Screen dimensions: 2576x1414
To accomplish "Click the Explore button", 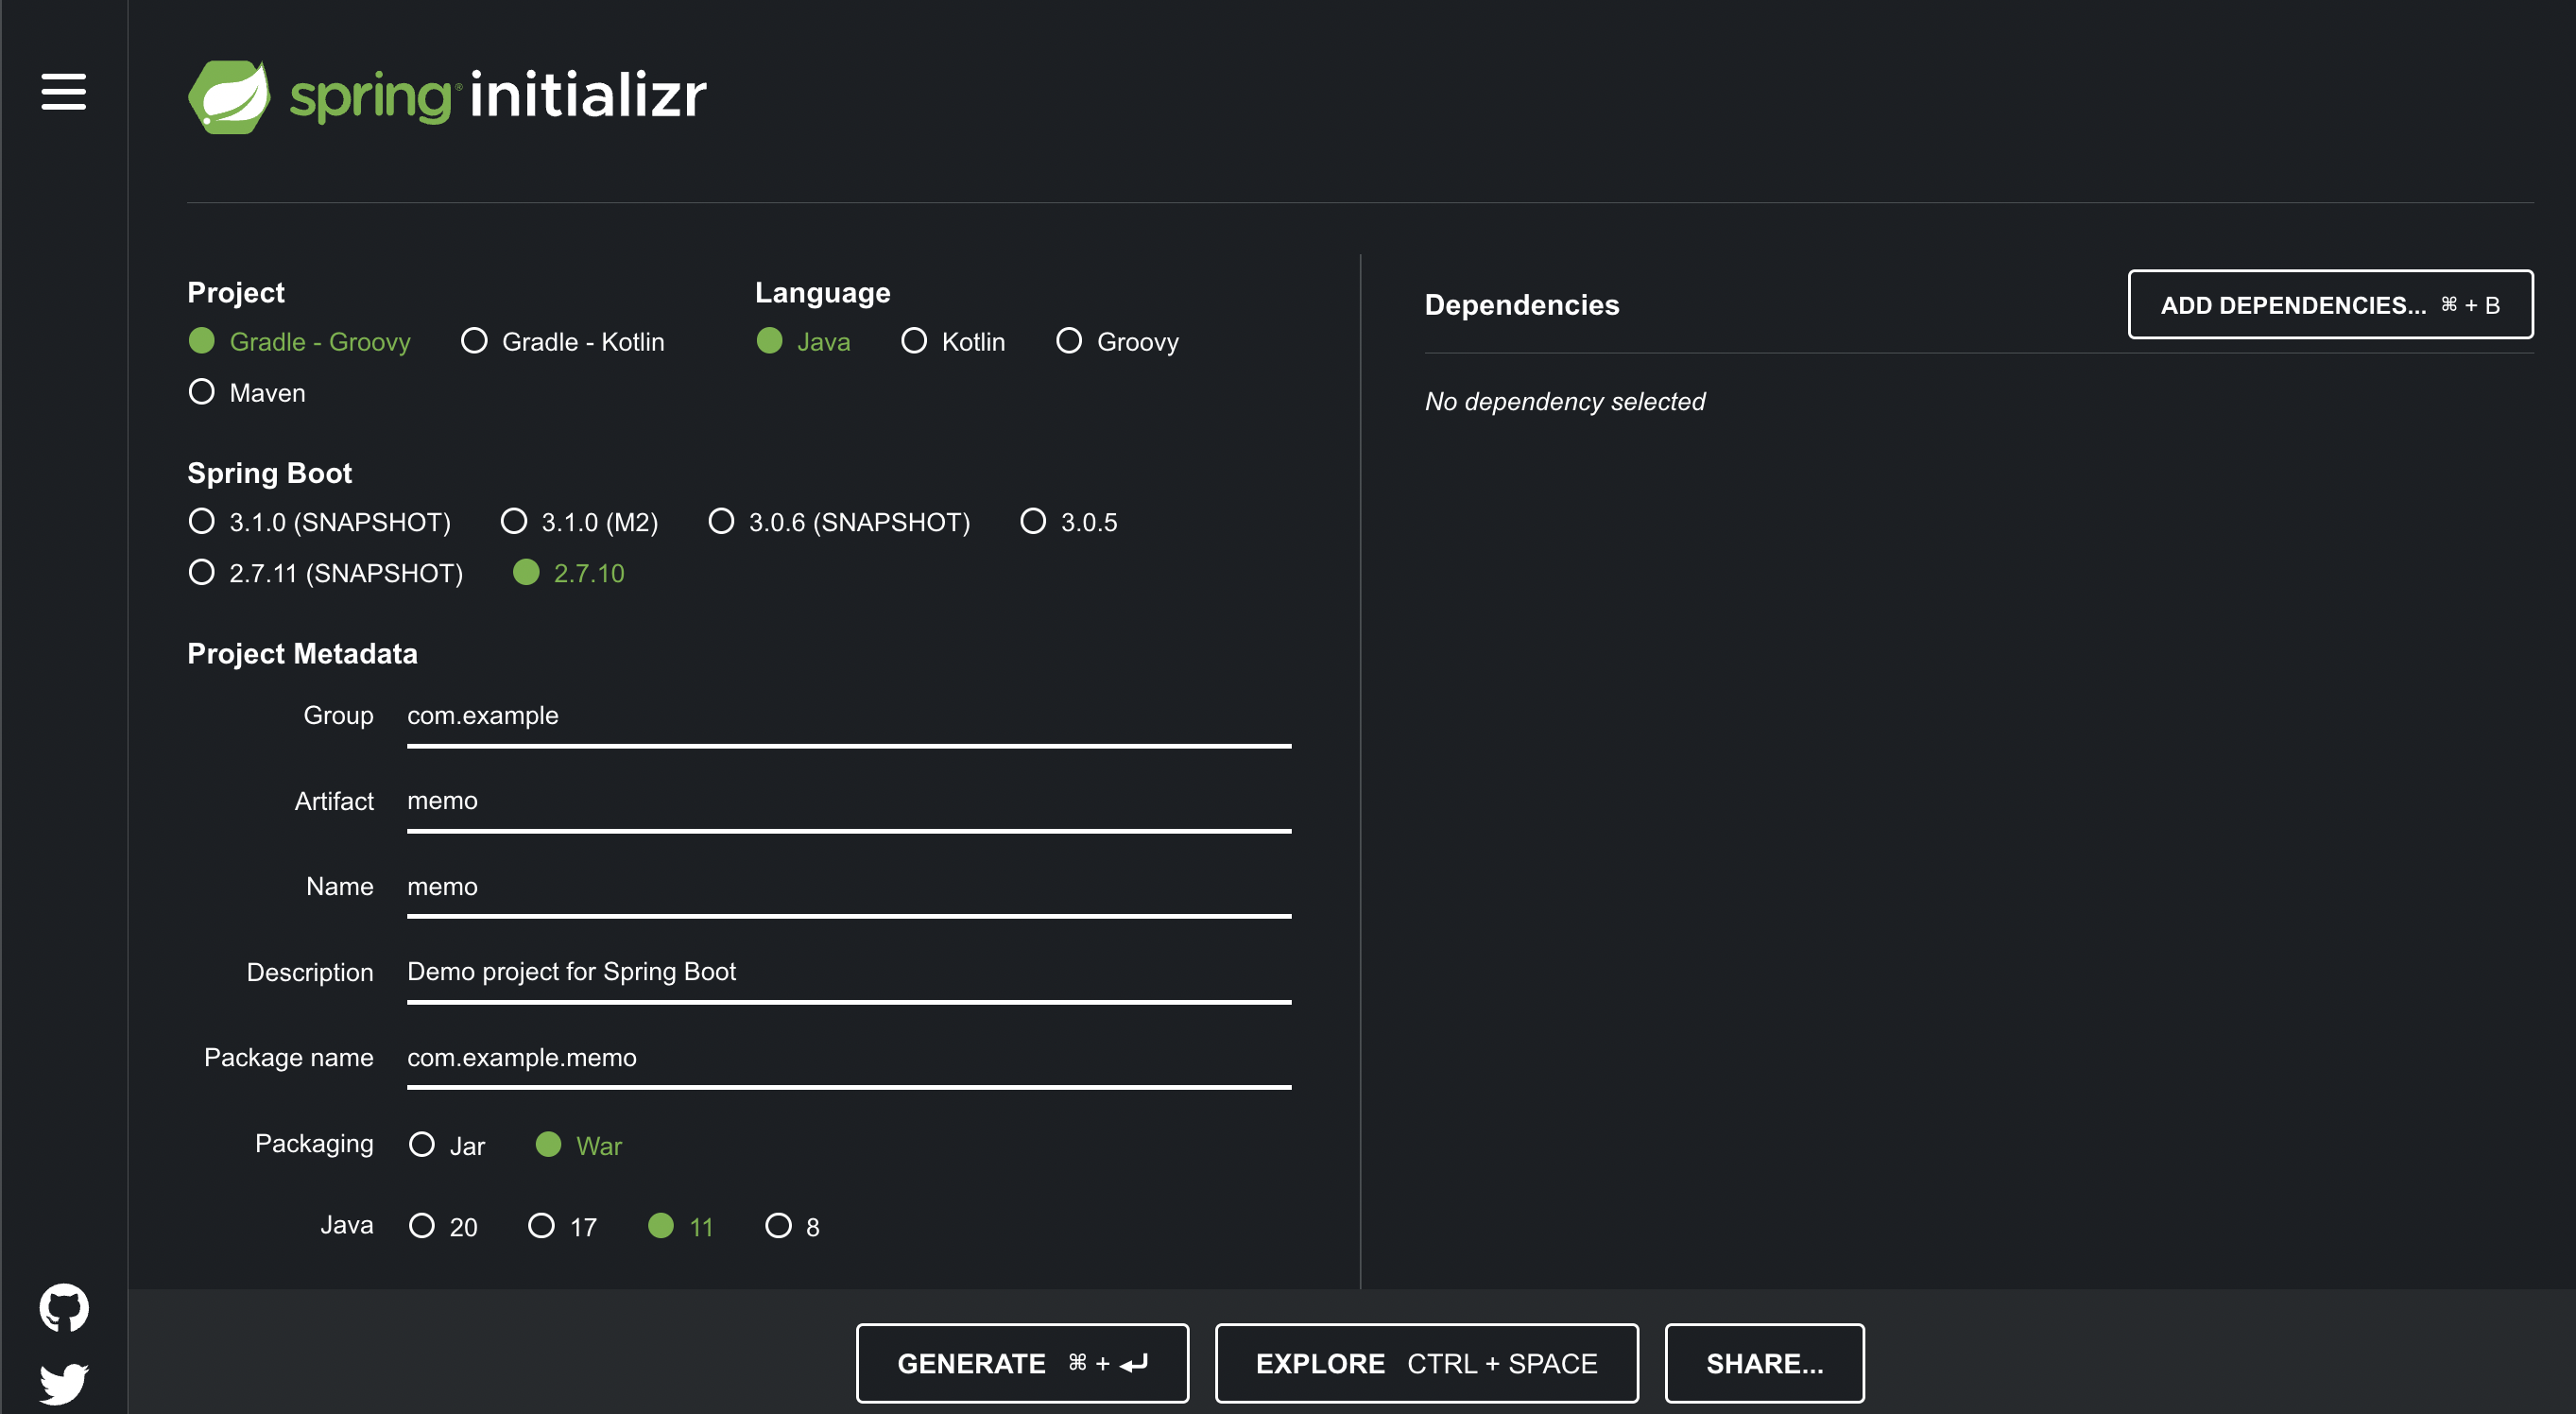I will pos(1426,1363).
